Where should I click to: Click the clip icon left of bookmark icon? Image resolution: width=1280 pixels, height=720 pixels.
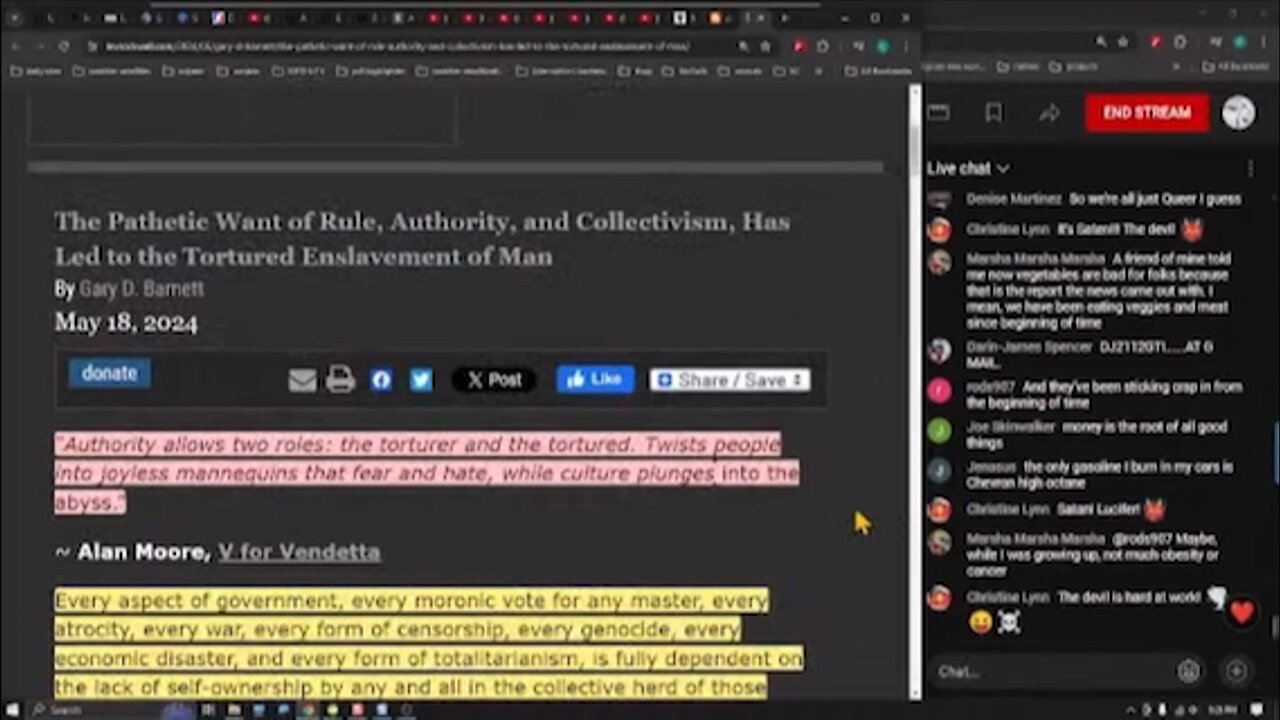click(x=938, y=113)
